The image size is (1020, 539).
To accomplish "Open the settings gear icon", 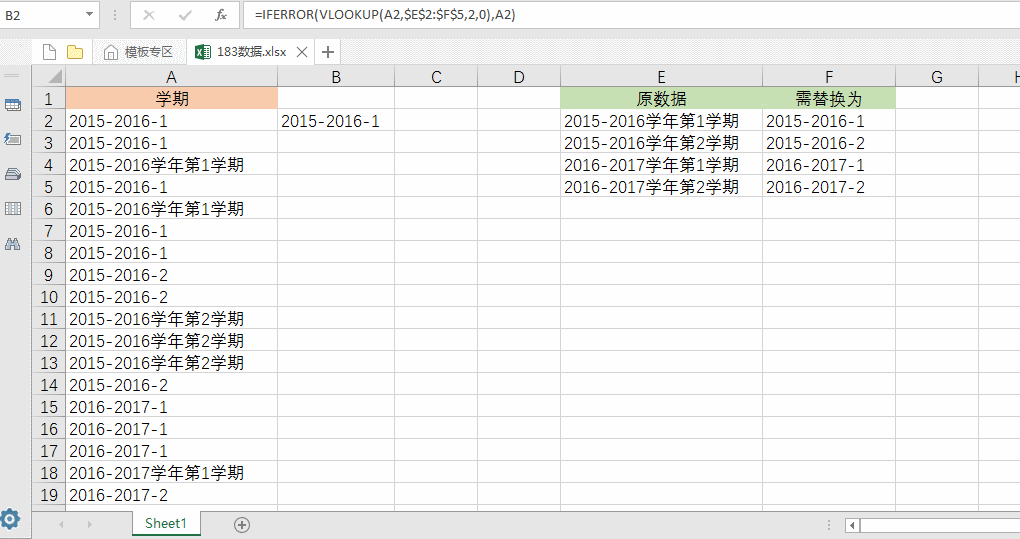I will point(10,519).
